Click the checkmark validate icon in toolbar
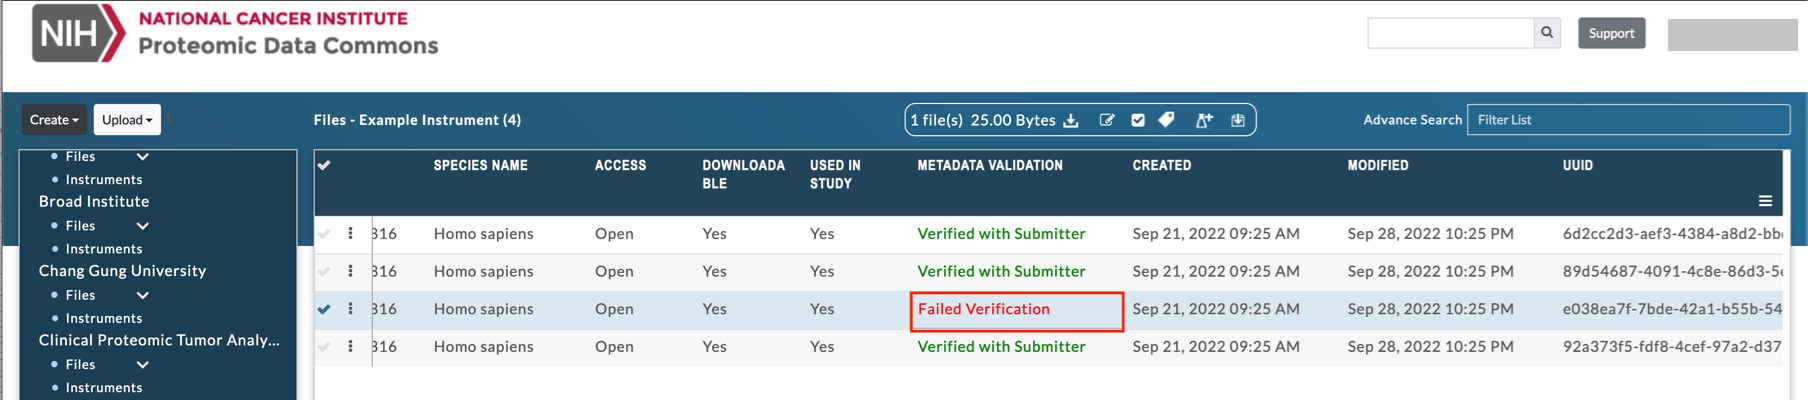The width and height of the screenshot is (1808, 400). click(x=1138, y=120)
